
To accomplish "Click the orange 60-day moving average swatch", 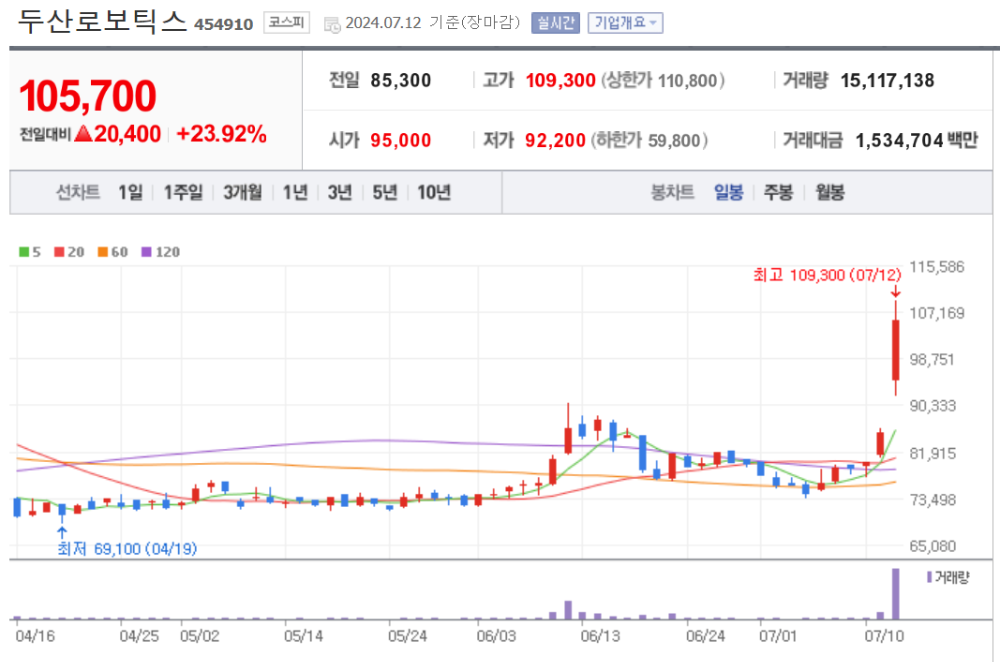I will point(103,252).
